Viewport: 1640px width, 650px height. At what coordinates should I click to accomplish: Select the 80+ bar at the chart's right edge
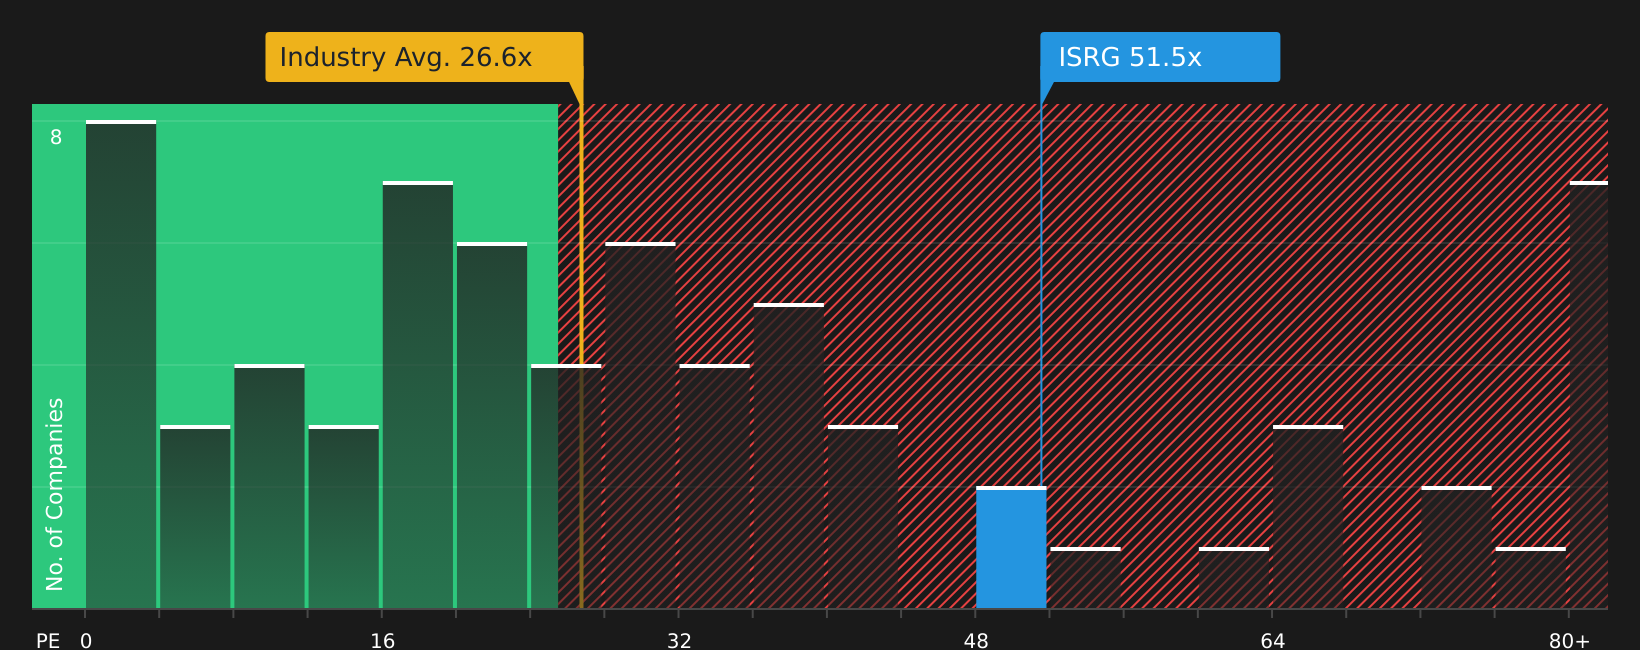click(1589, 395)
